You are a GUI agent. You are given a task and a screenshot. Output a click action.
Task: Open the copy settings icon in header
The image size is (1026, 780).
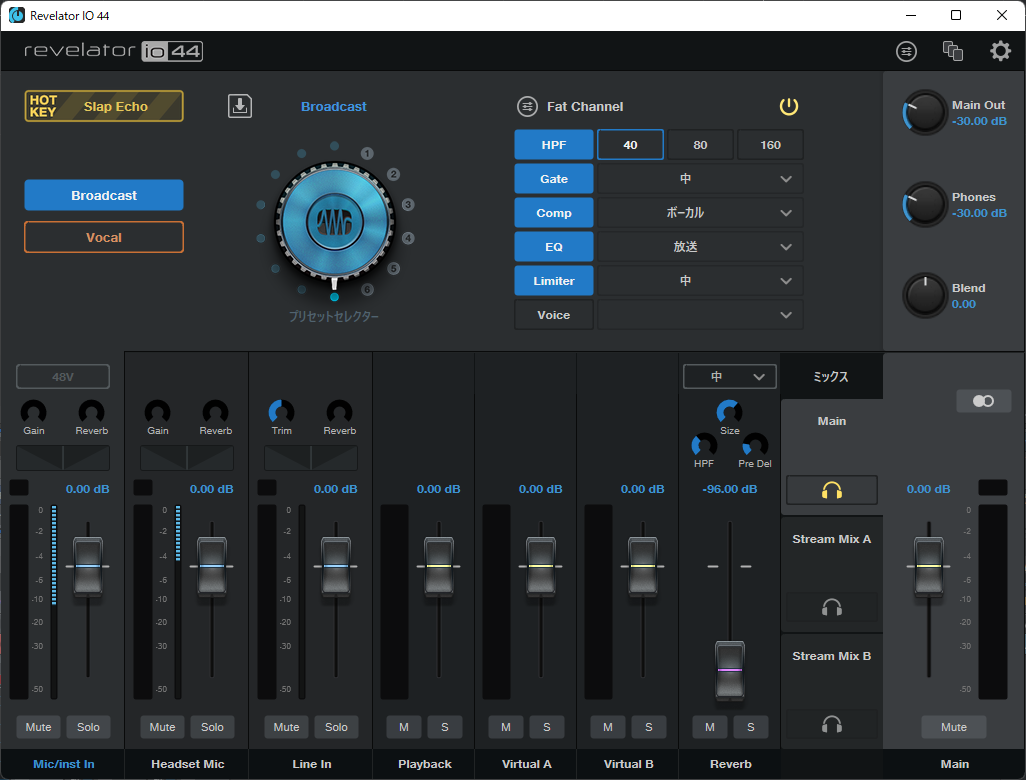953,51
